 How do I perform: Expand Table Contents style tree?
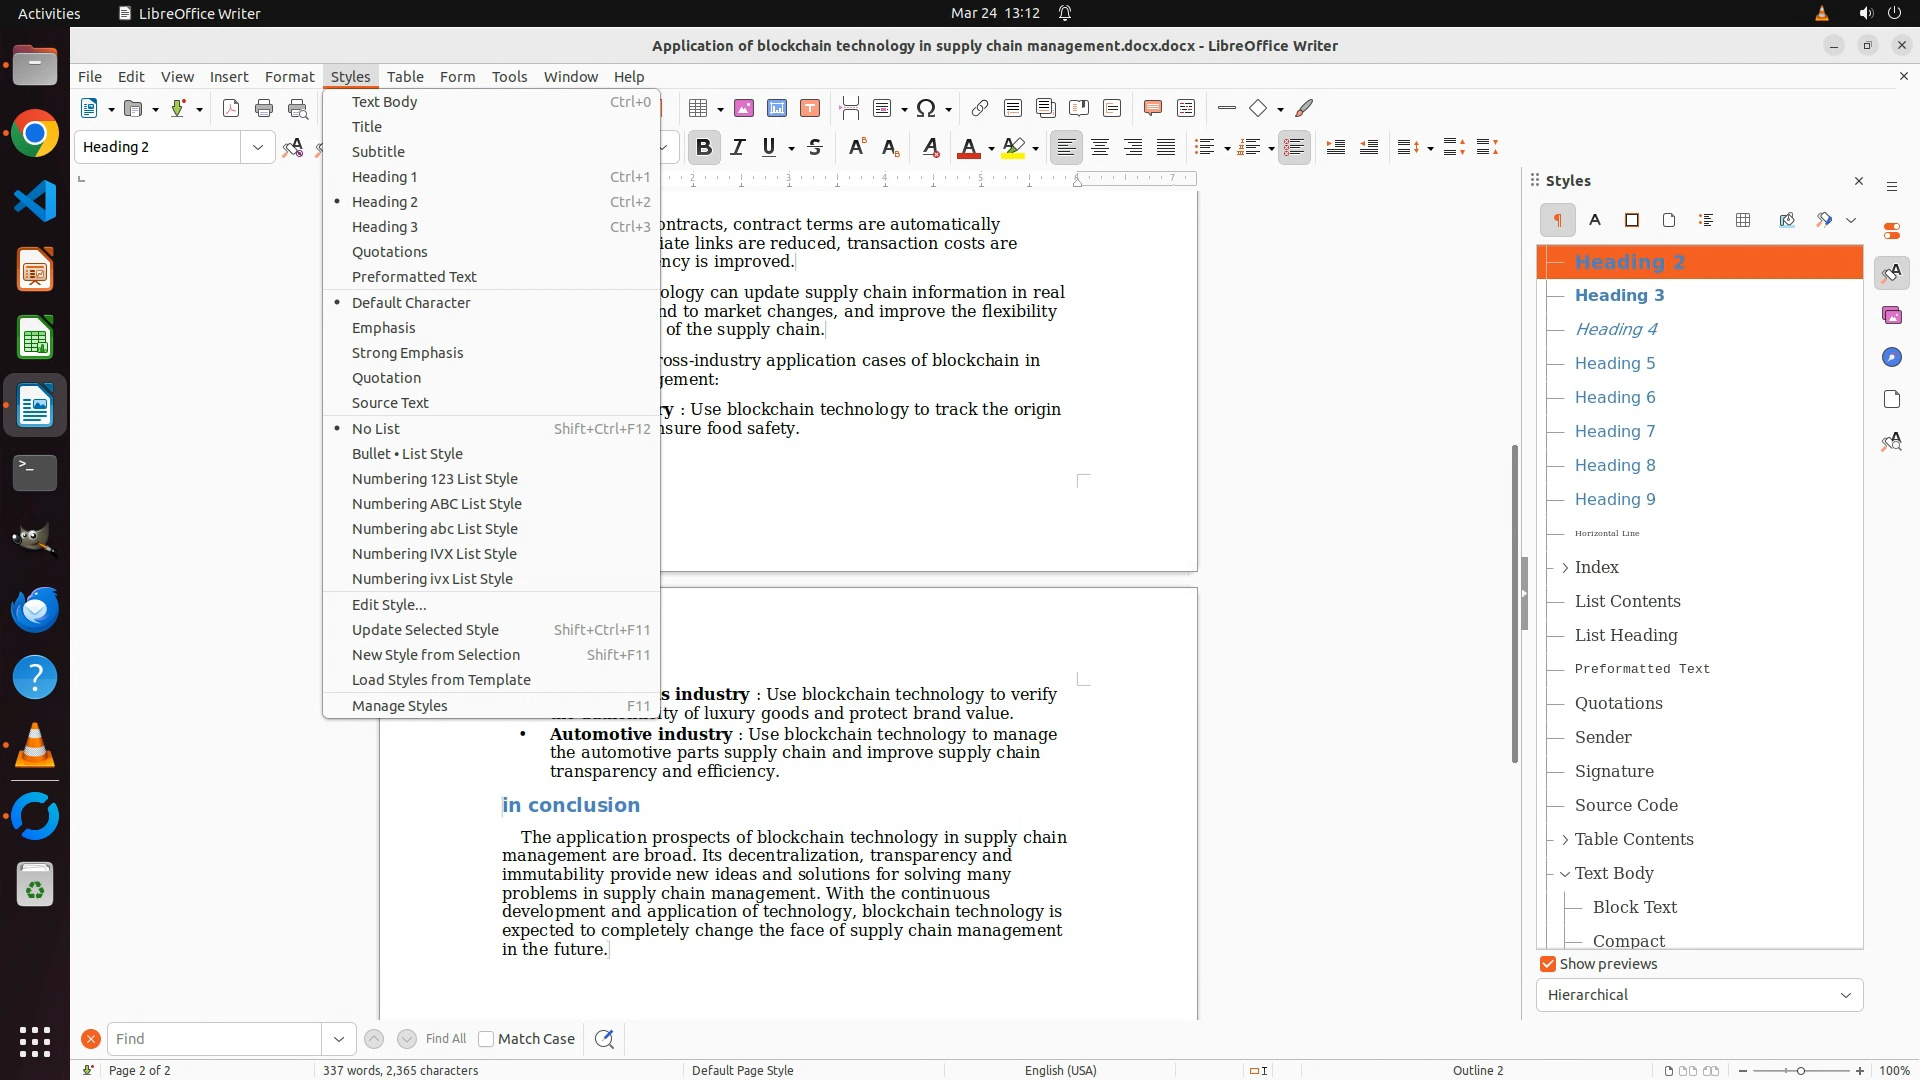(1565, 840)
